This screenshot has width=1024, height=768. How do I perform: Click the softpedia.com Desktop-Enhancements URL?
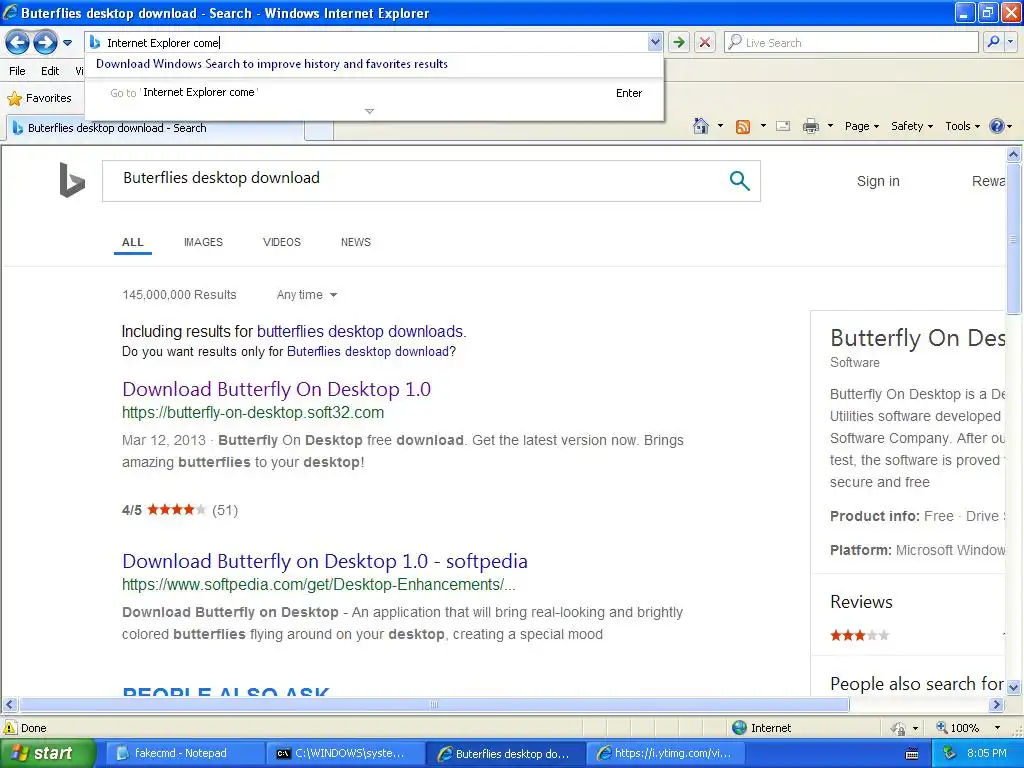319,584
